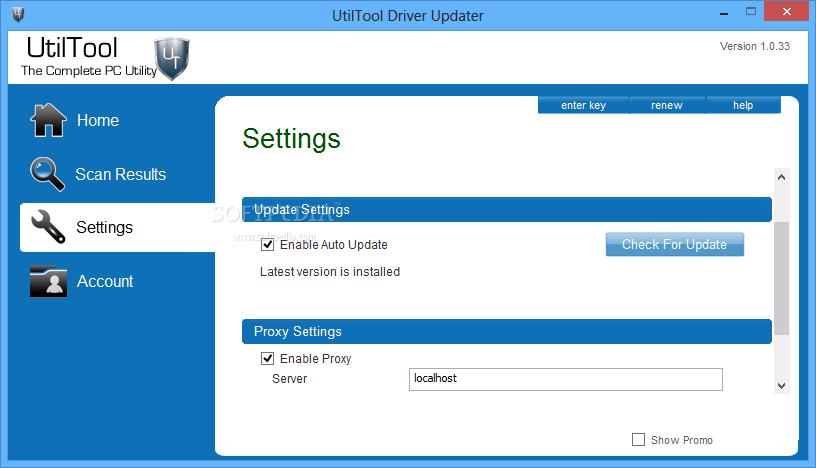
Task: Click 'Latest version is installed' text
Action: tap(330, 272)
